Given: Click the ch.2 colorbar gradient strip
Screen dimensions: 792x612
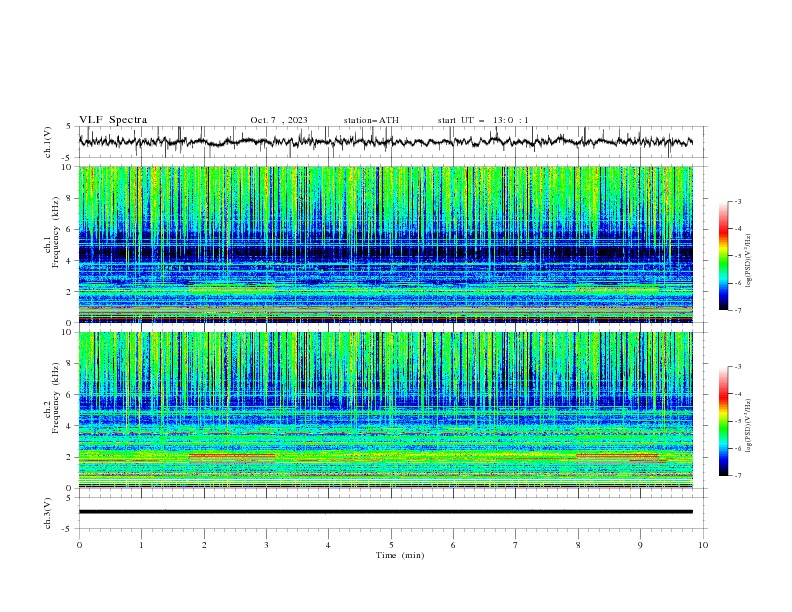Looking at the screenshot, I should 723,421.
